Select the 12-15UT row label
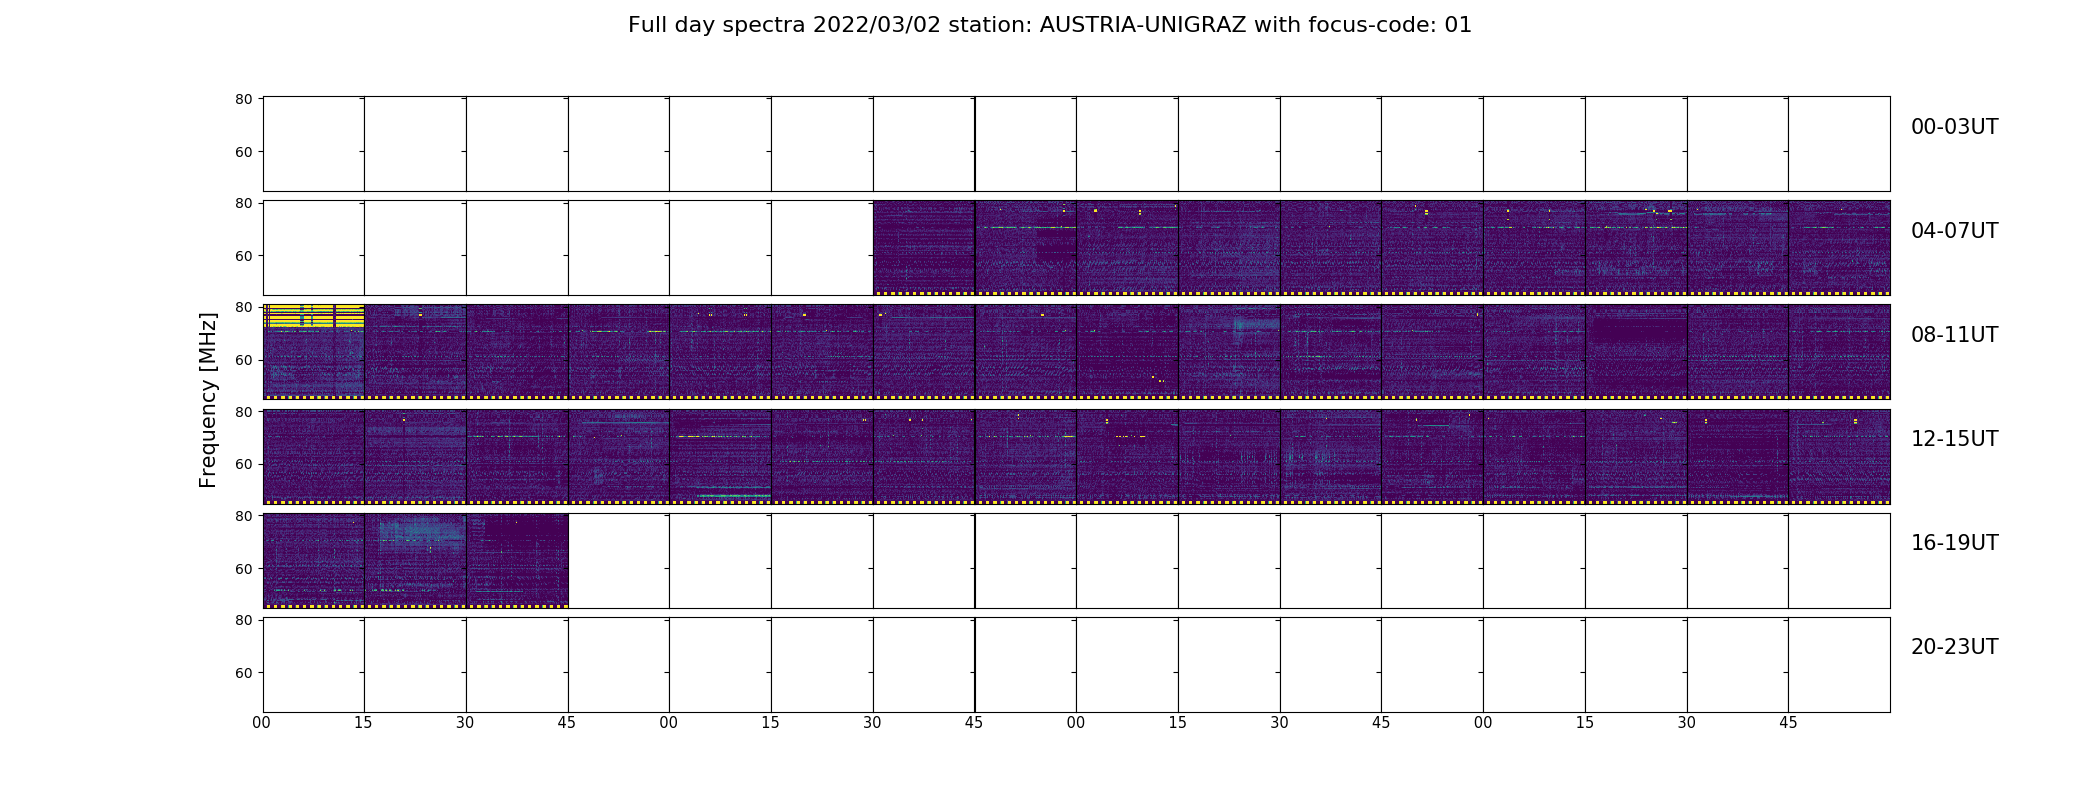The height and width of the screenshot is (800, 2100). tap(1954, 439)
